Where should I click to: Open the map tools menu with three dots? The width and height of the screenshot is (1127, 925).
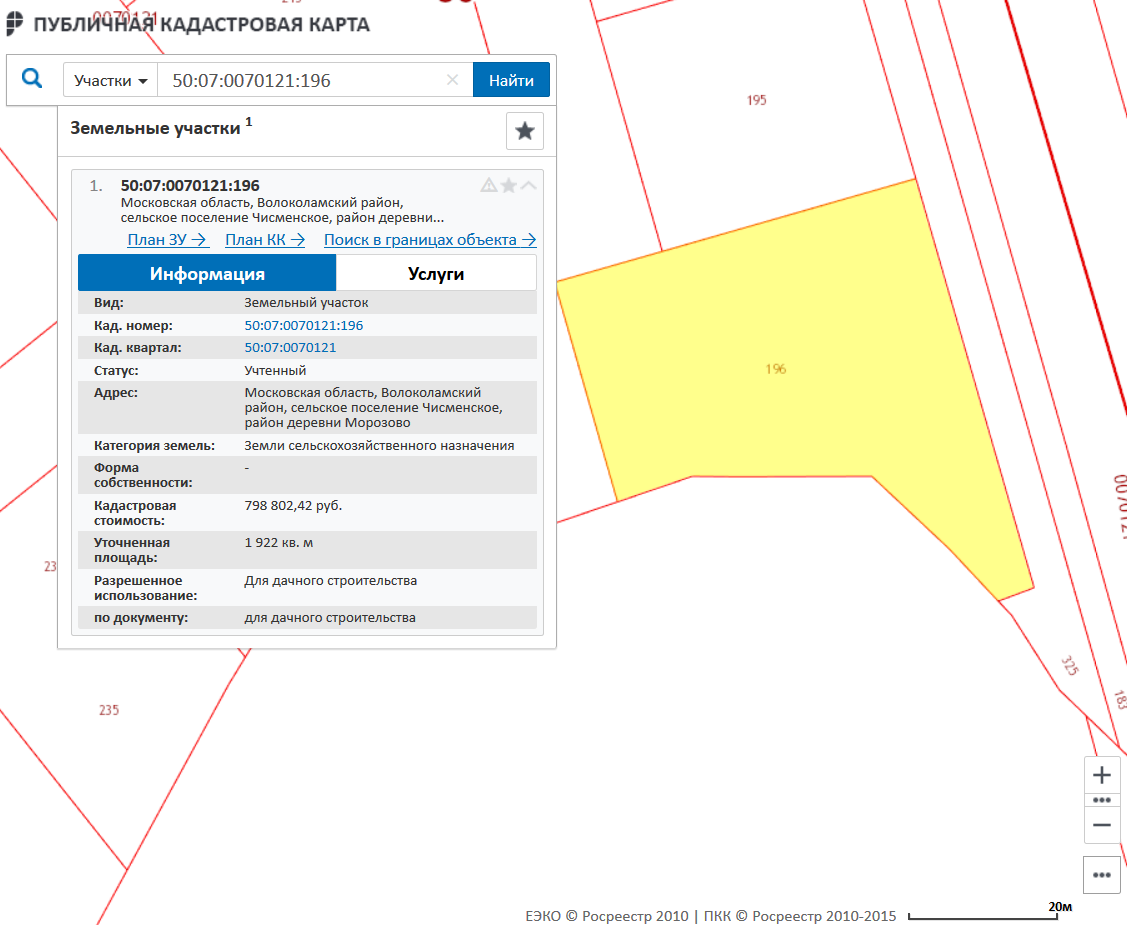[1102, 875]
